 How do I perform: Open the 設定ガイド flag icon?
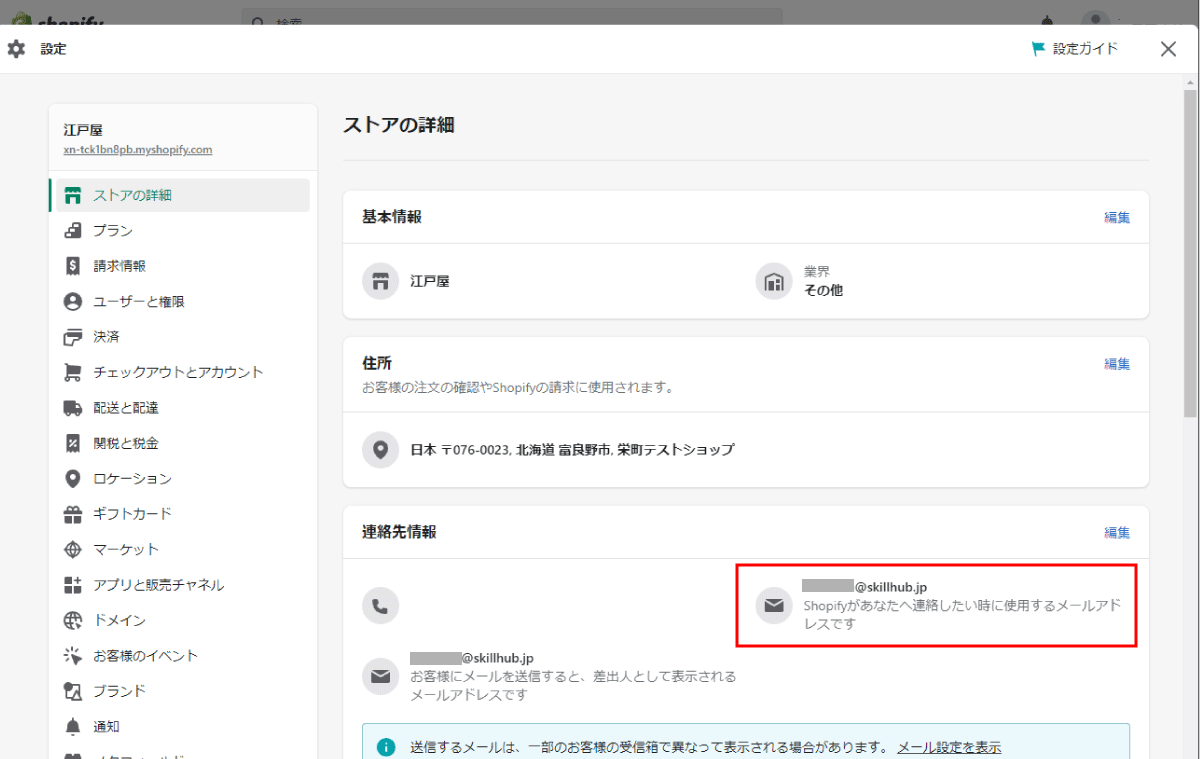[x=1038, y=49]
